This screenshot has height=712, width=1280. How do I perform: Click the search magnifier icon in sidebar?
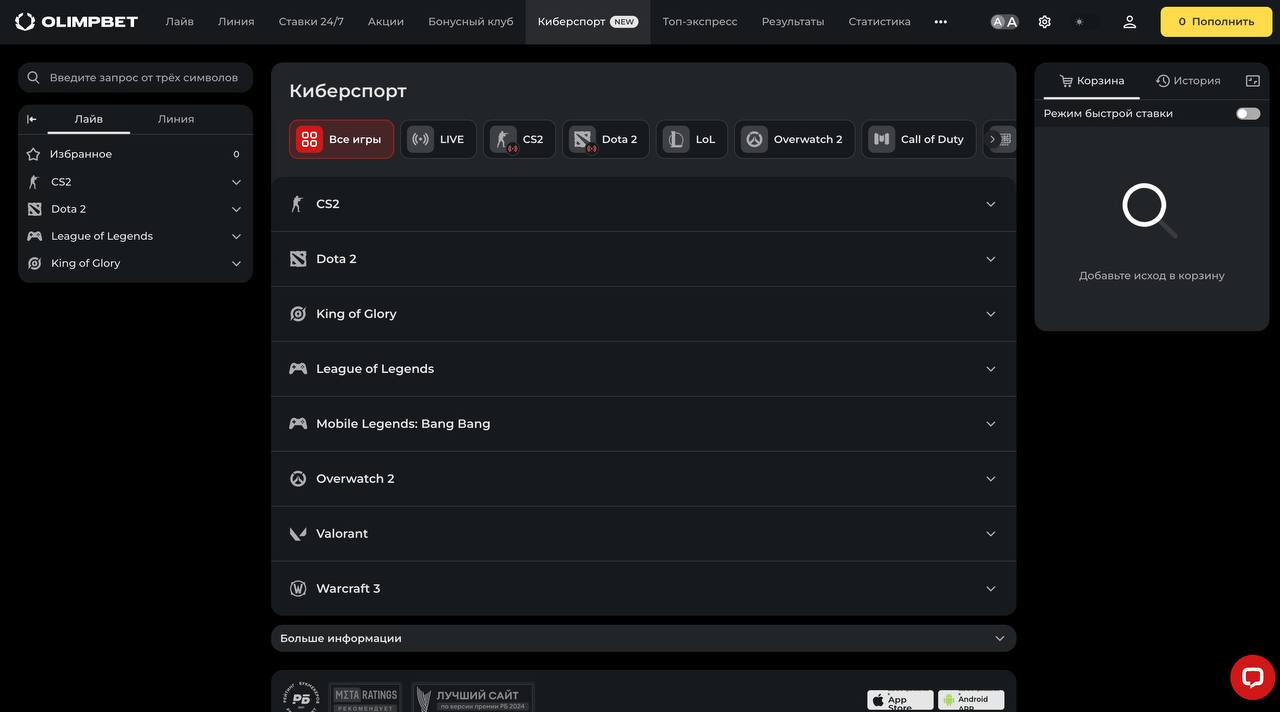tap(33, 77)
